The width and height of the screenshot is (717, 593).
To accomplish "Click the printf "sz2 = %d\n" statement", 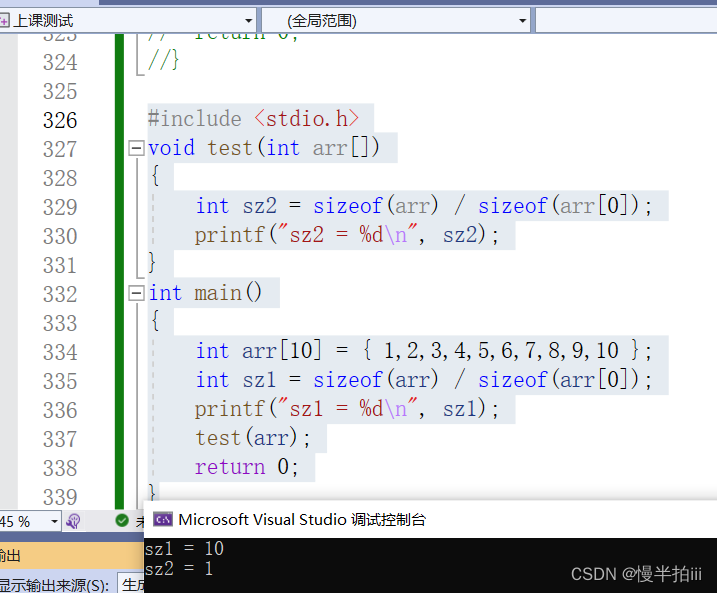I will click(x=347, y=235).
